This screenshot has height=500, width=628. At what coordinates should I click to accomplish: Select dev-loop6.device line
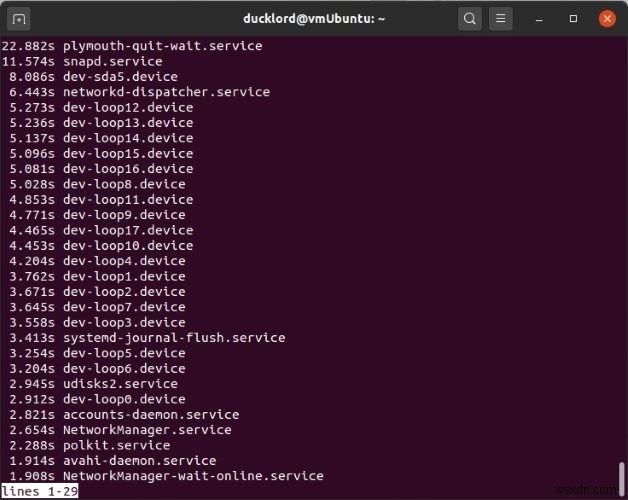tap(97, 369)
